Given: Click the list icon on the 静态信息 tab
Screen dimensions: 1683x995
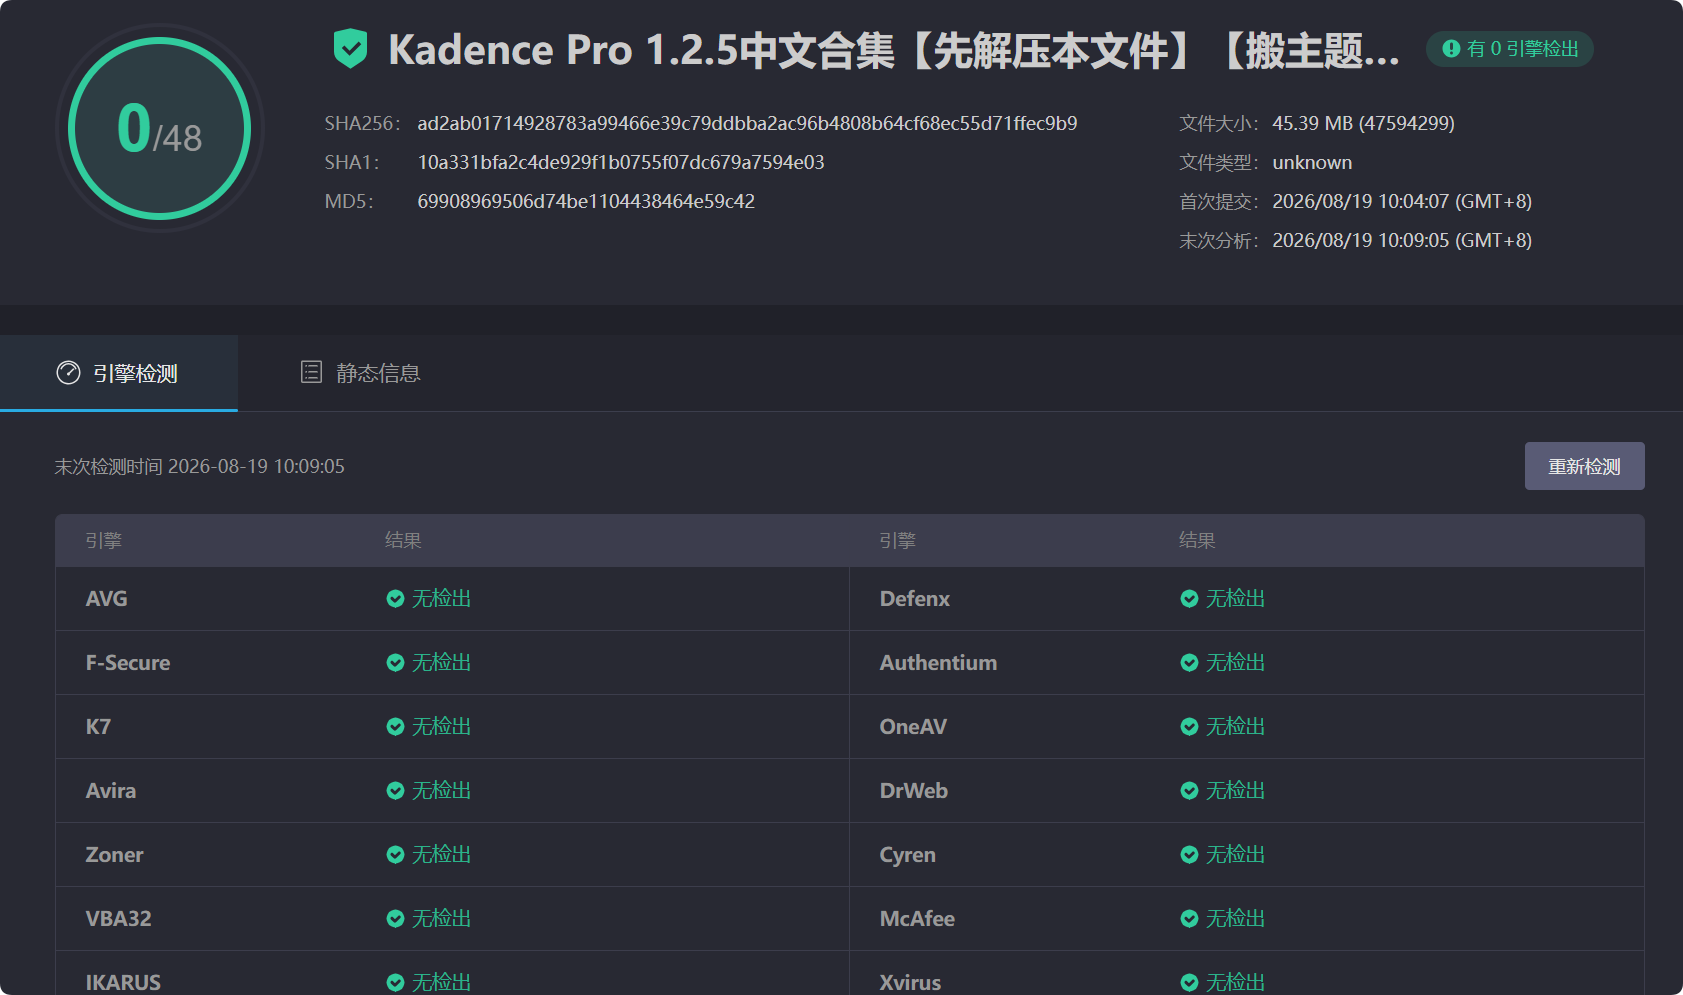Looking at the screenshot, I should tap(312, 372).
